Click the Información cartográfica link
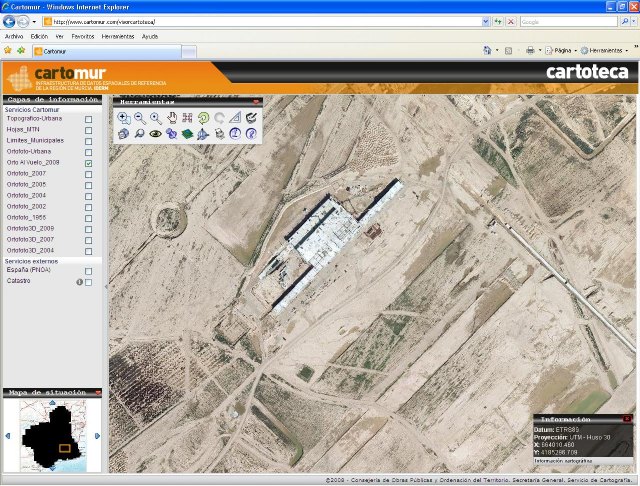The height and width of the screenshot is (486, 640). (x=562, y=461)
